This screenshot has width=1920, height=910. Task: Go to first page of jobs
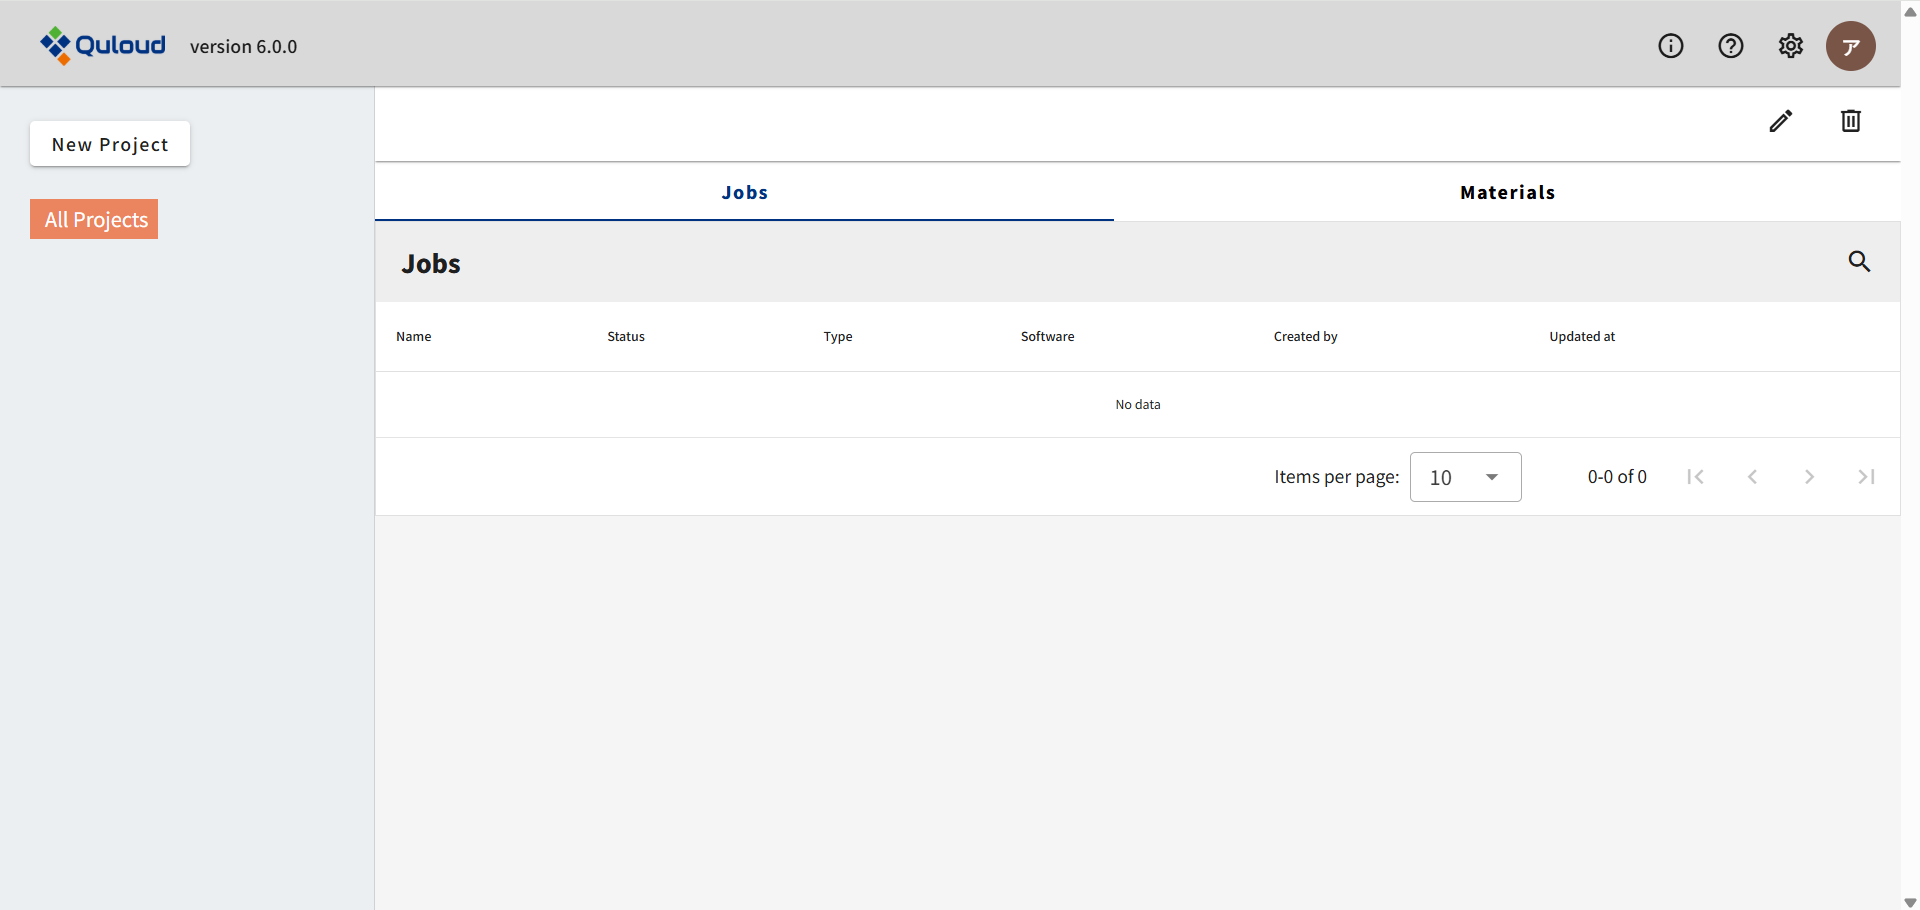(x=1695, y=477)
